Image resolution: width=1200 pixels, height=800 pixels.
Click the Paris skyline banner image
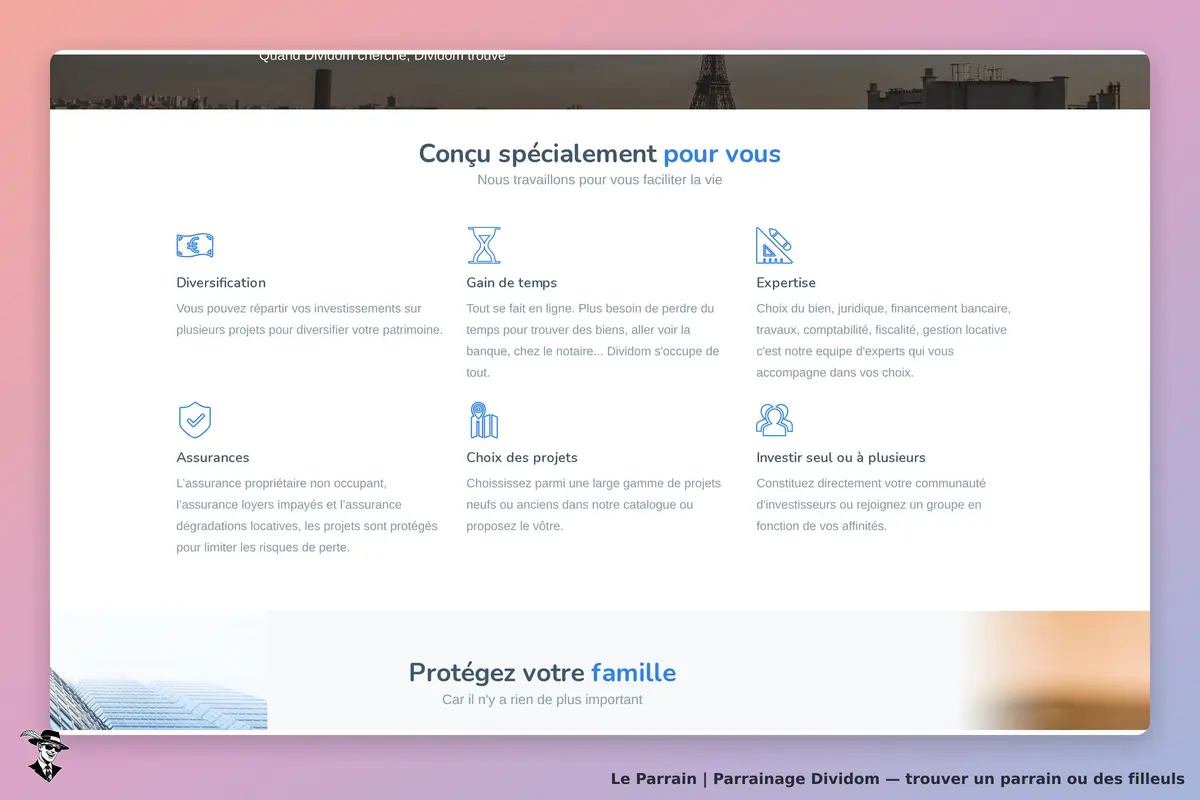(x=600, y=81)
